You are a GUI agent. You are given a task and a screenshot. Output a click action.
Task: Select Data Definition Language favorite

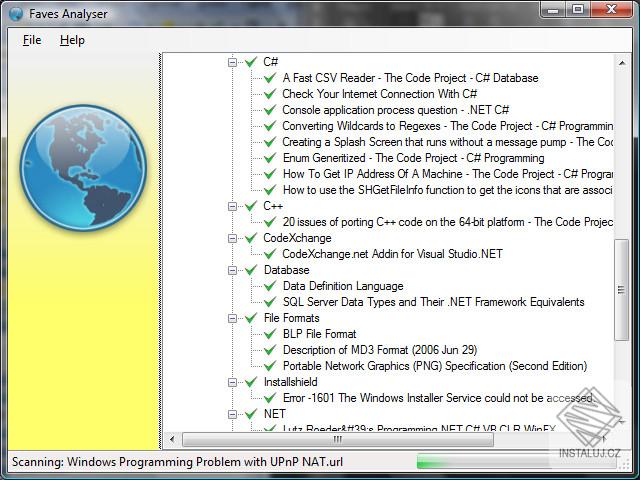click(343, 286)
